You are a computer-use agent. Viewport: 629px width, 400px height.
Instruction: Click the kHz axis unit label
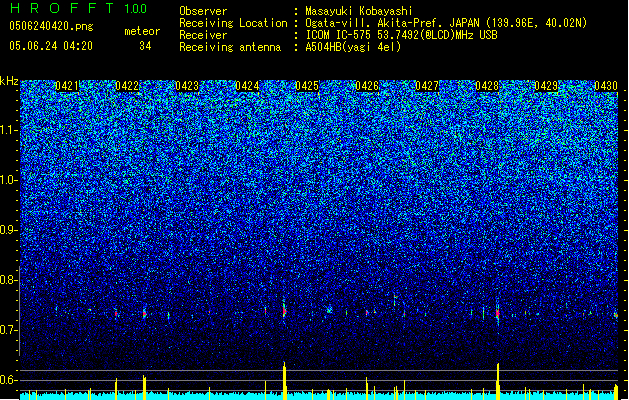point(9,81)
